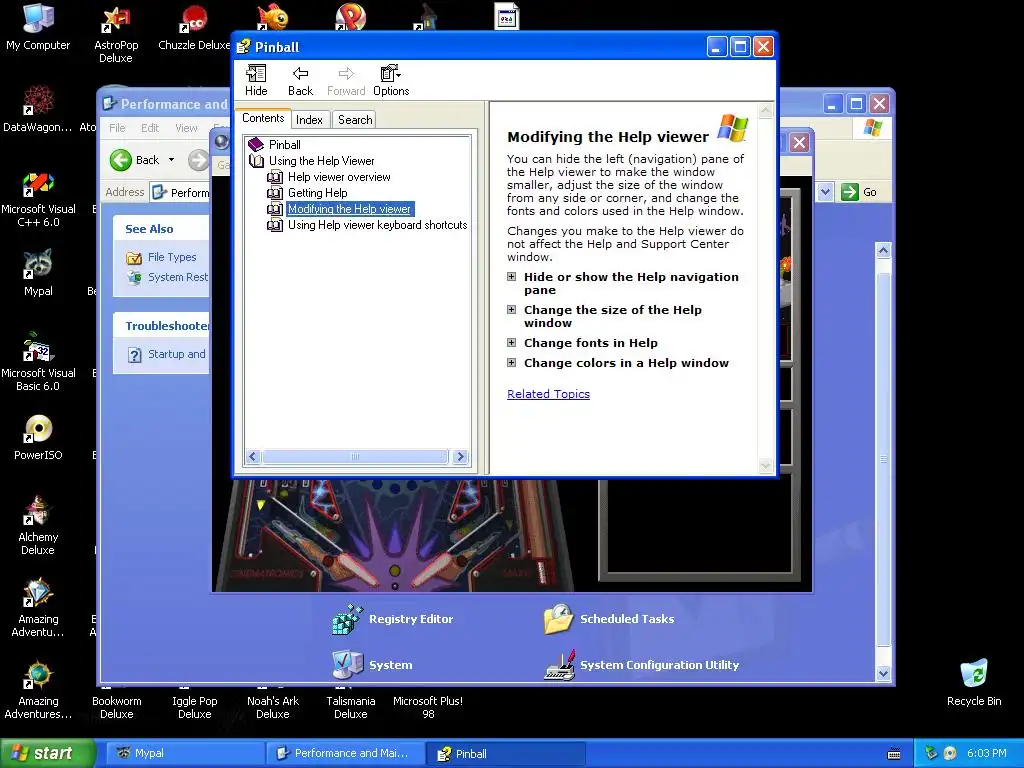Open the address bar dropdown arrow
Screen dimensions: 1024x768
[825, 192]
